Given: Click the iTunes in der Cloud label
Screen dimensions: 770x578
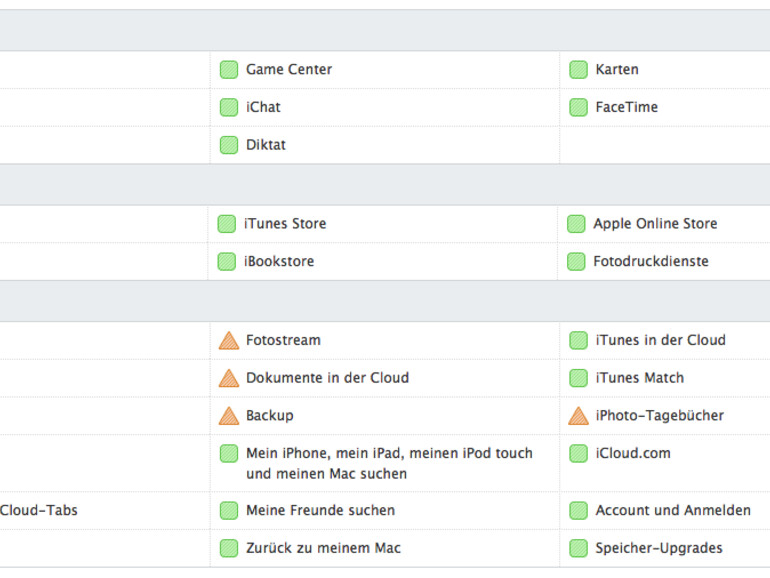Looking at the screenshot, I should click(x=660, y=341).
